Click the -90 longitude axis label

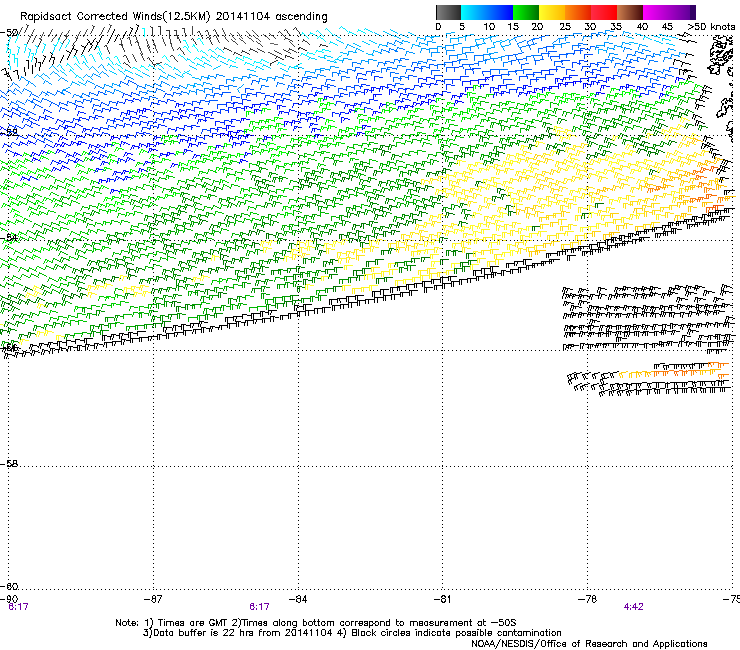click(9, 599)
